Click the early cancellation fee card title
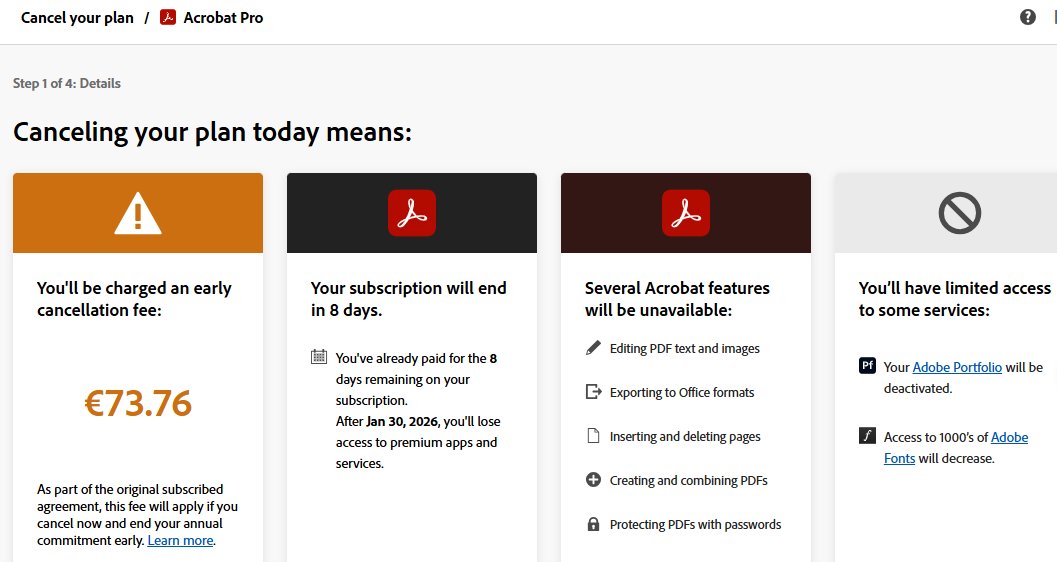The height and width of the screenshot is (562, 1057). click(134, 299)
